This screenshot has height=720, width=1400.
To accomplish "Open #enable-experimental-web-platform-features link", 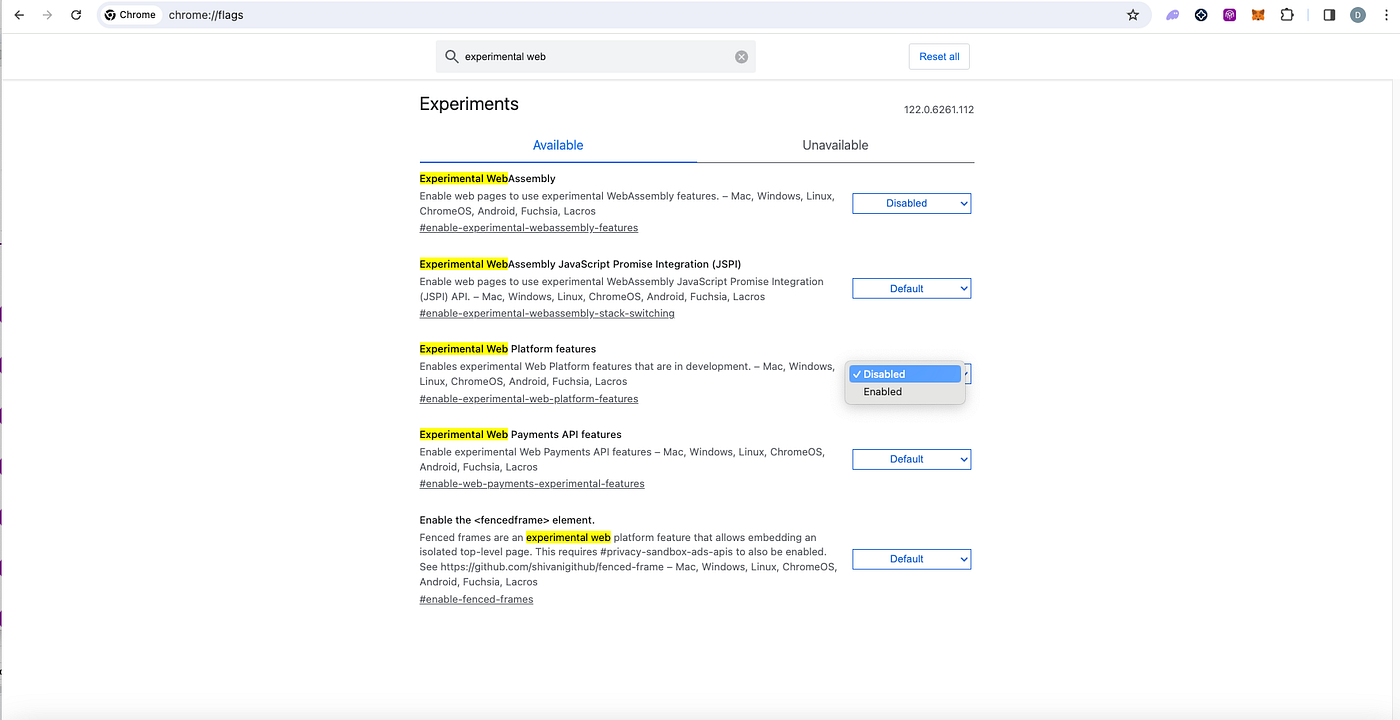I will pyautogui.click(x=529, y=399).
